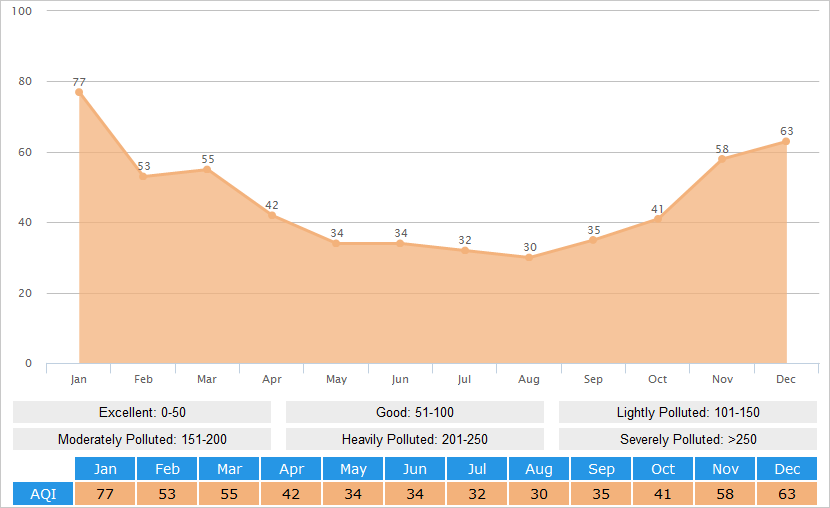Click the Dec label on the chart x-axis
The height and width of the screenshot is (508, 830).
[786, 379]
